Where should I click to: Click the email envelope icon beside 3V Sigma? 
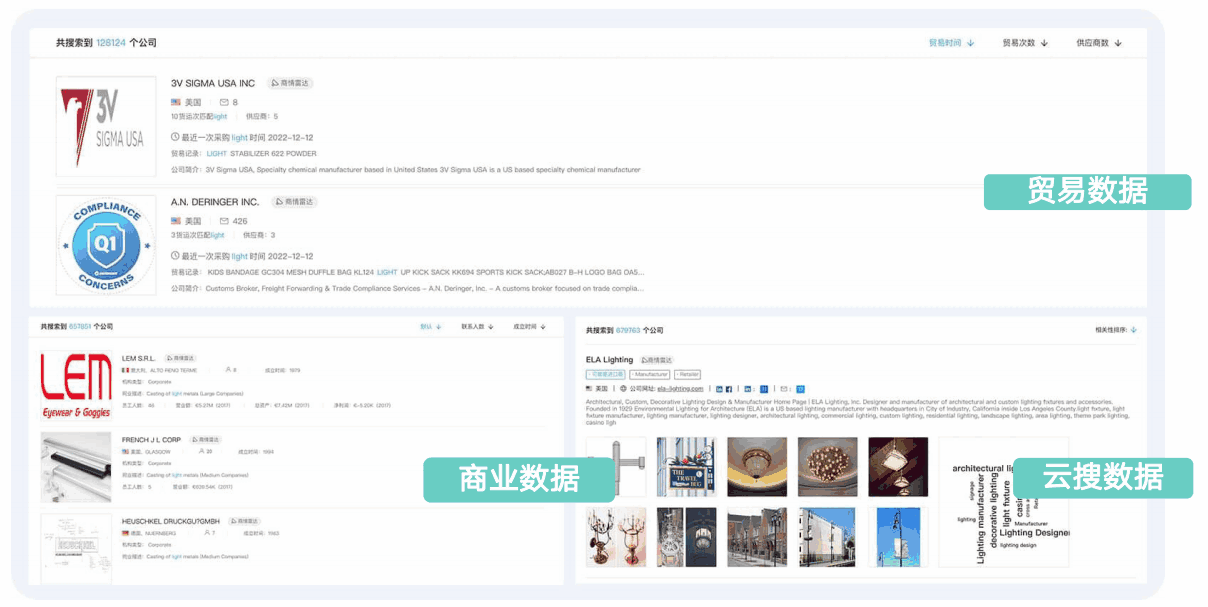pos(223,101)
